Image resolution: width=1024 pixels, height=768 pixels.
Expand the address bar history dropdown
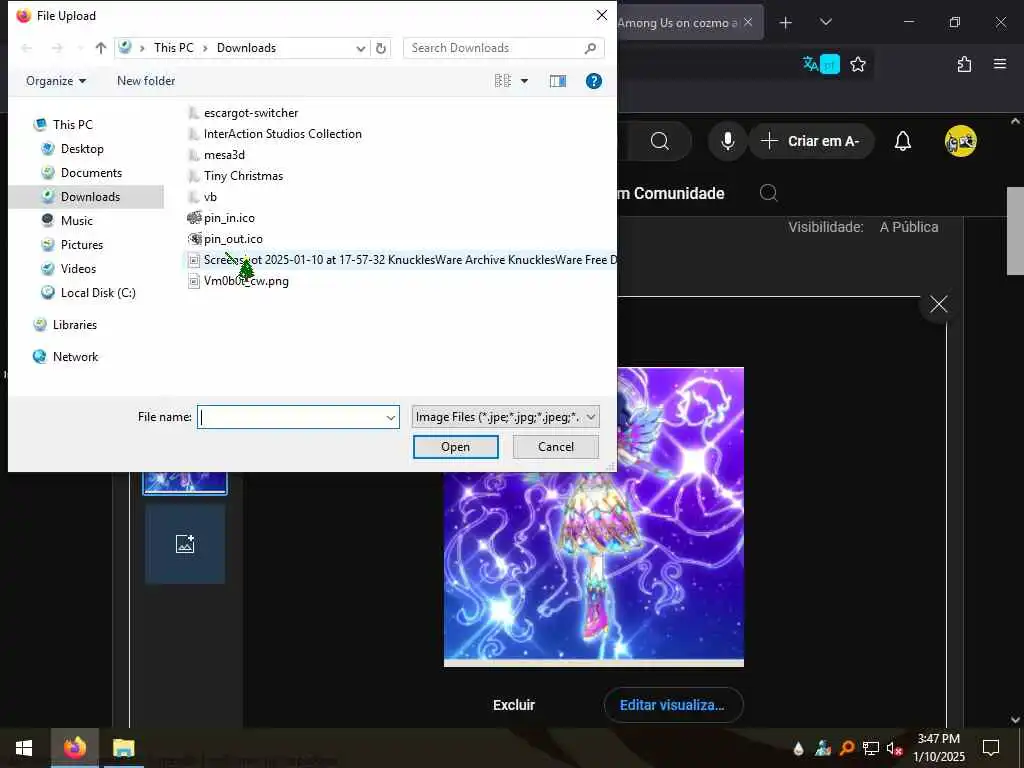coord(360,48)
